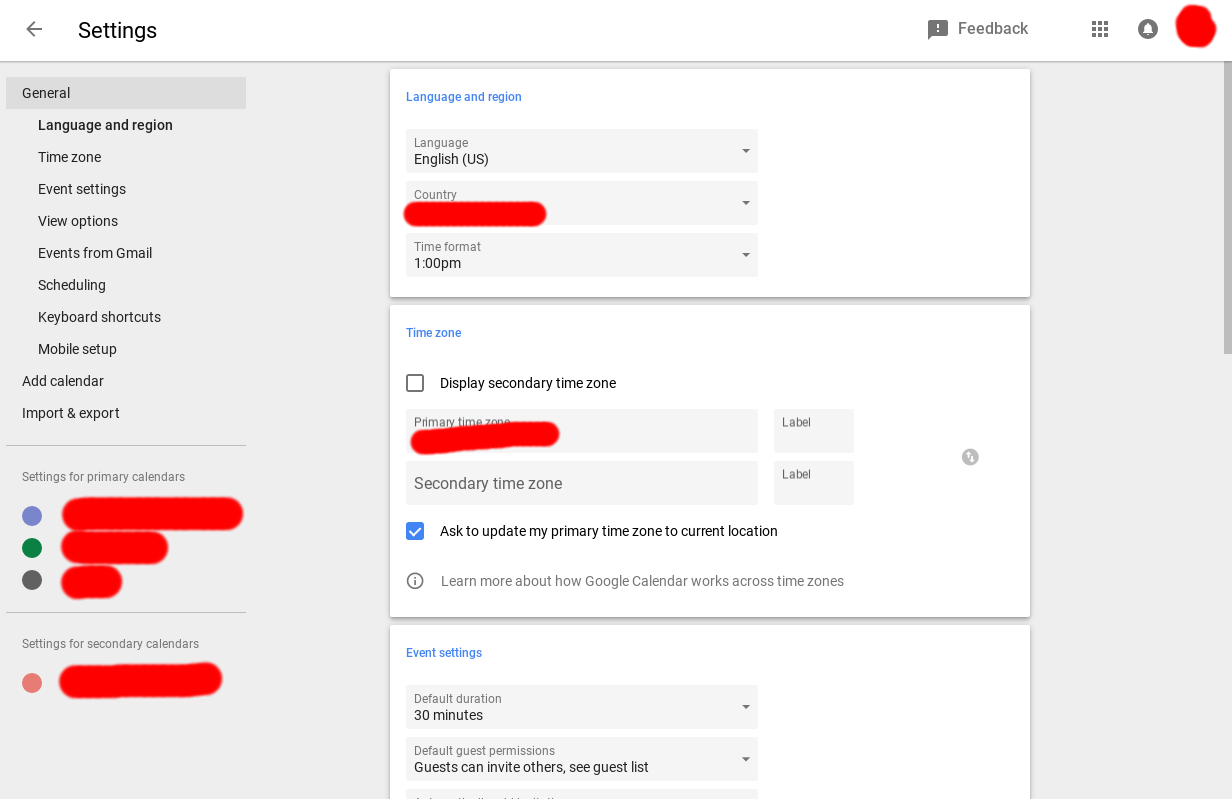Click the swap time zones icon
1232x799 pixels.
coord(970,457)
